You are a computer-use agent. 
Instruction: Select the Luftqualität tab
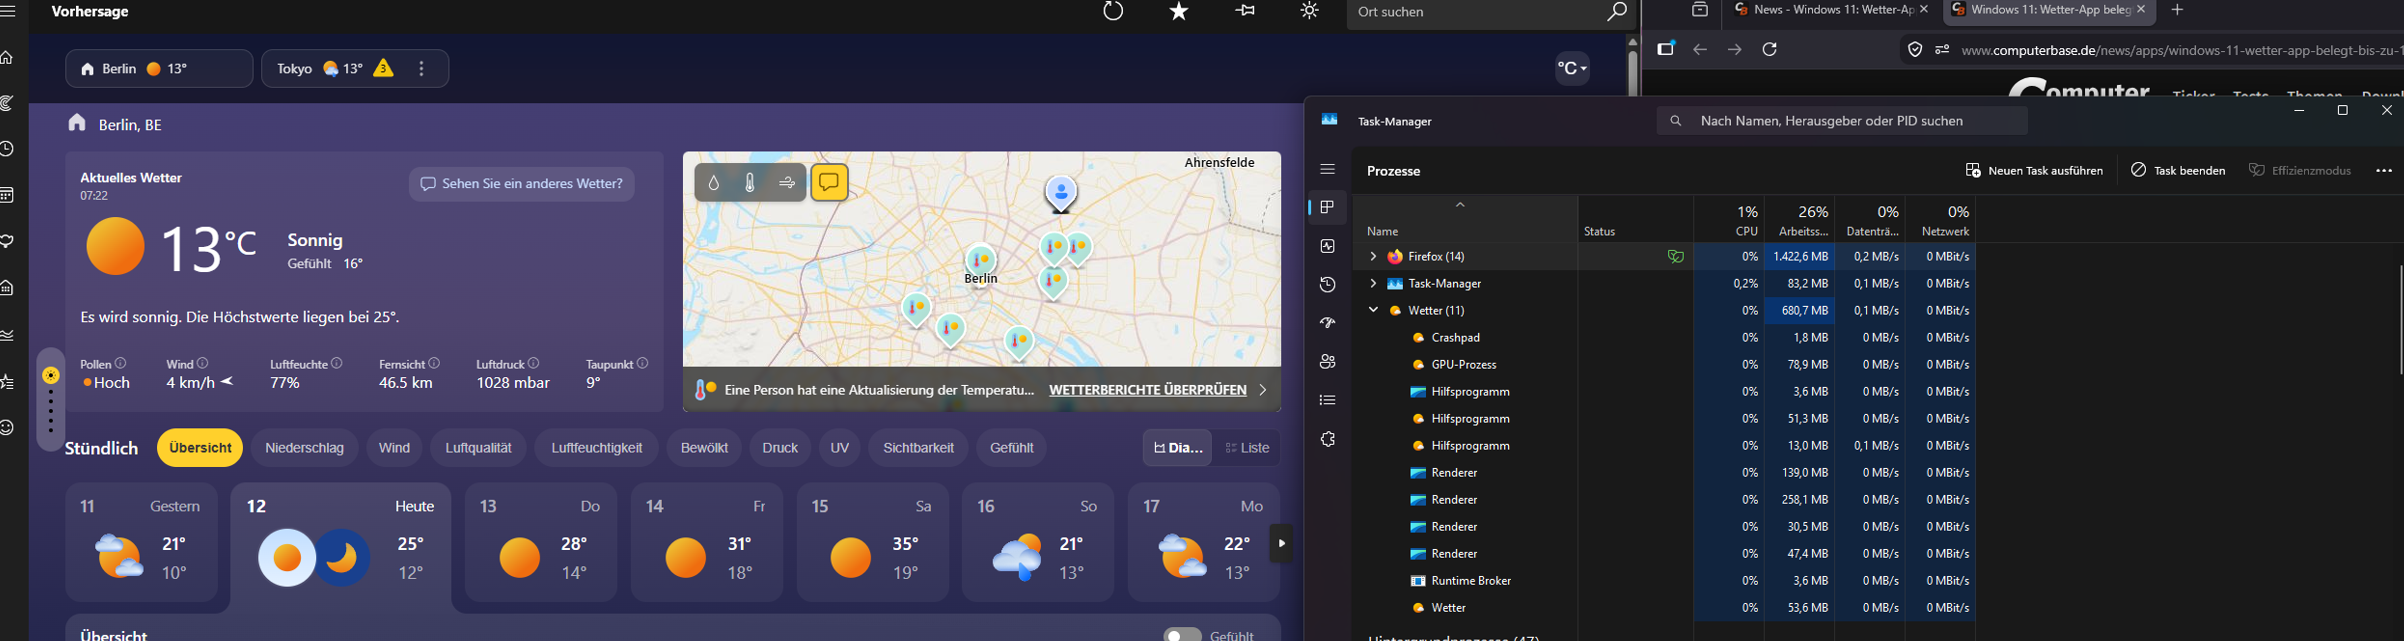point(478,448)
